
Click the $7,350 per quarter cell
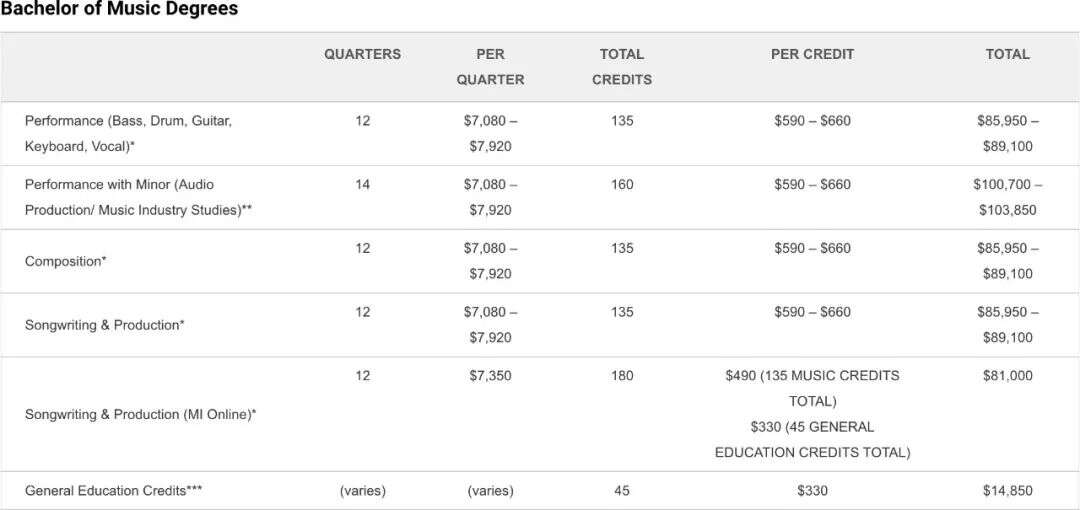pyautogui.click(x=490, y=376)
